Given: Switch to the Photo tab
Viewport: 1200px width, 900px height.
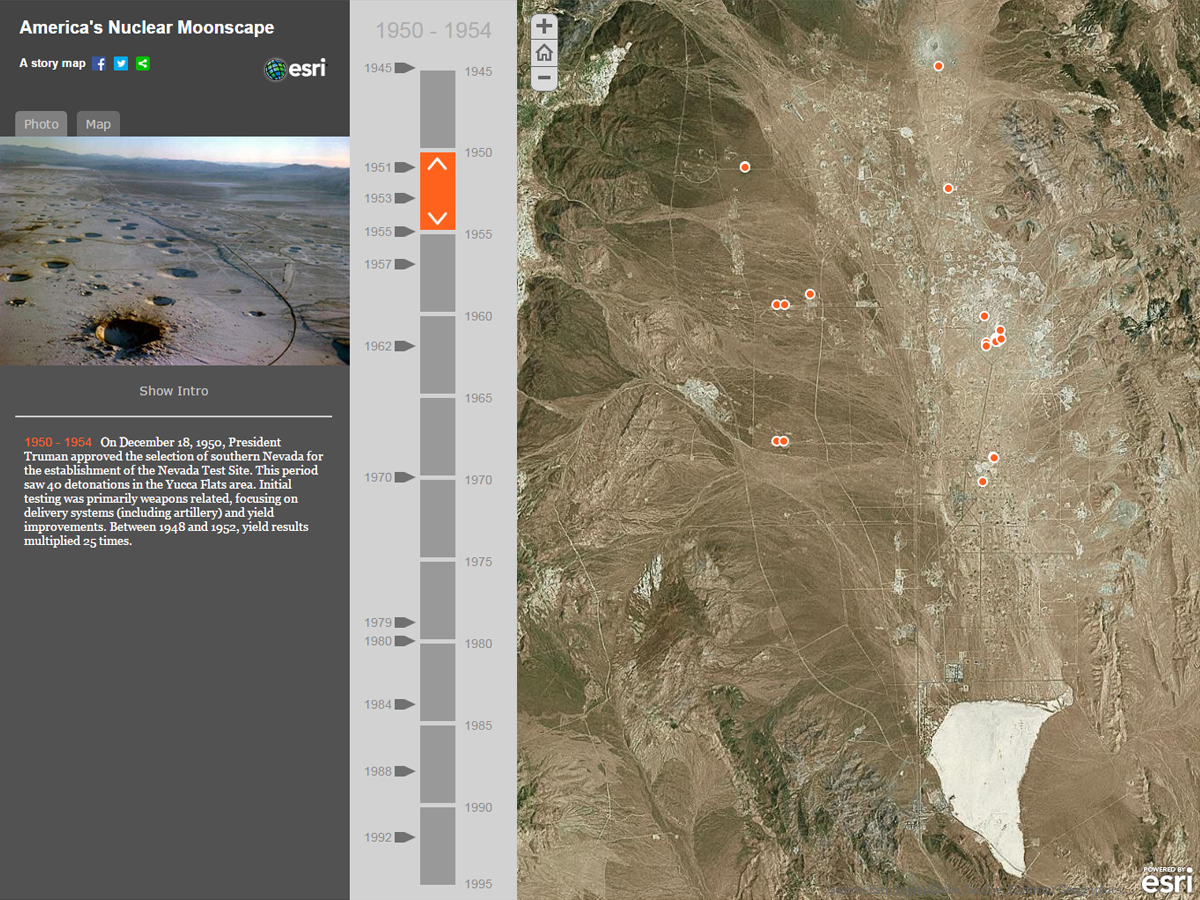Looking at the screenshot, I should pyautogui.click(x=41, y=124).
